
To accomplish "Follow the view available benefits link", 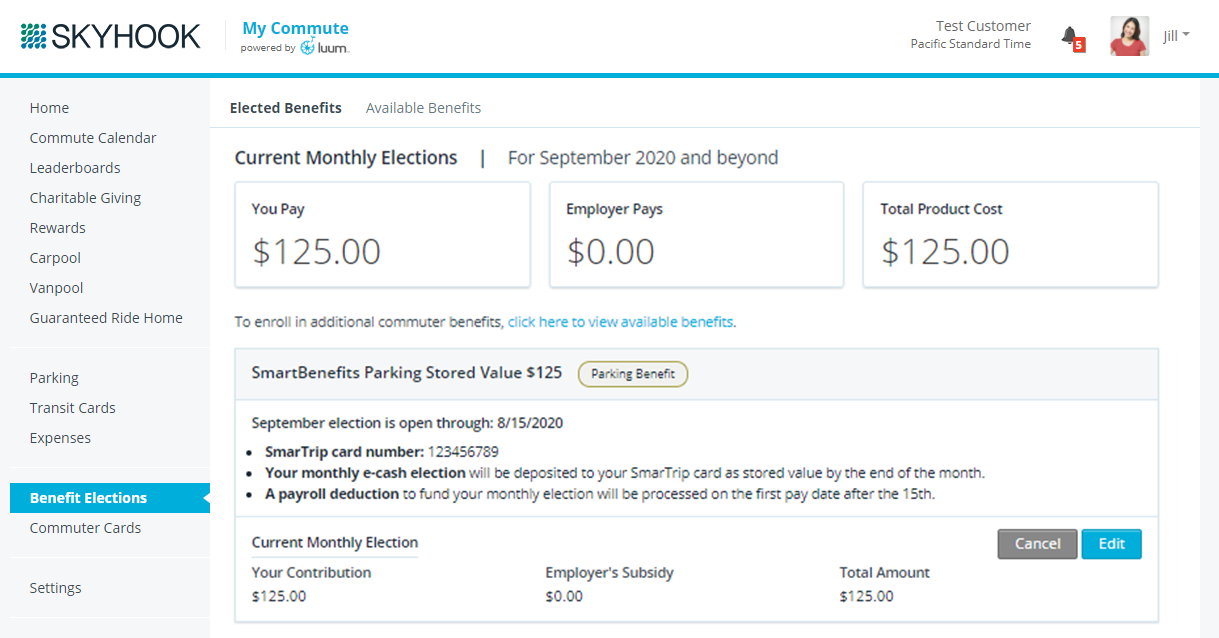I will (x=620, y=322).
